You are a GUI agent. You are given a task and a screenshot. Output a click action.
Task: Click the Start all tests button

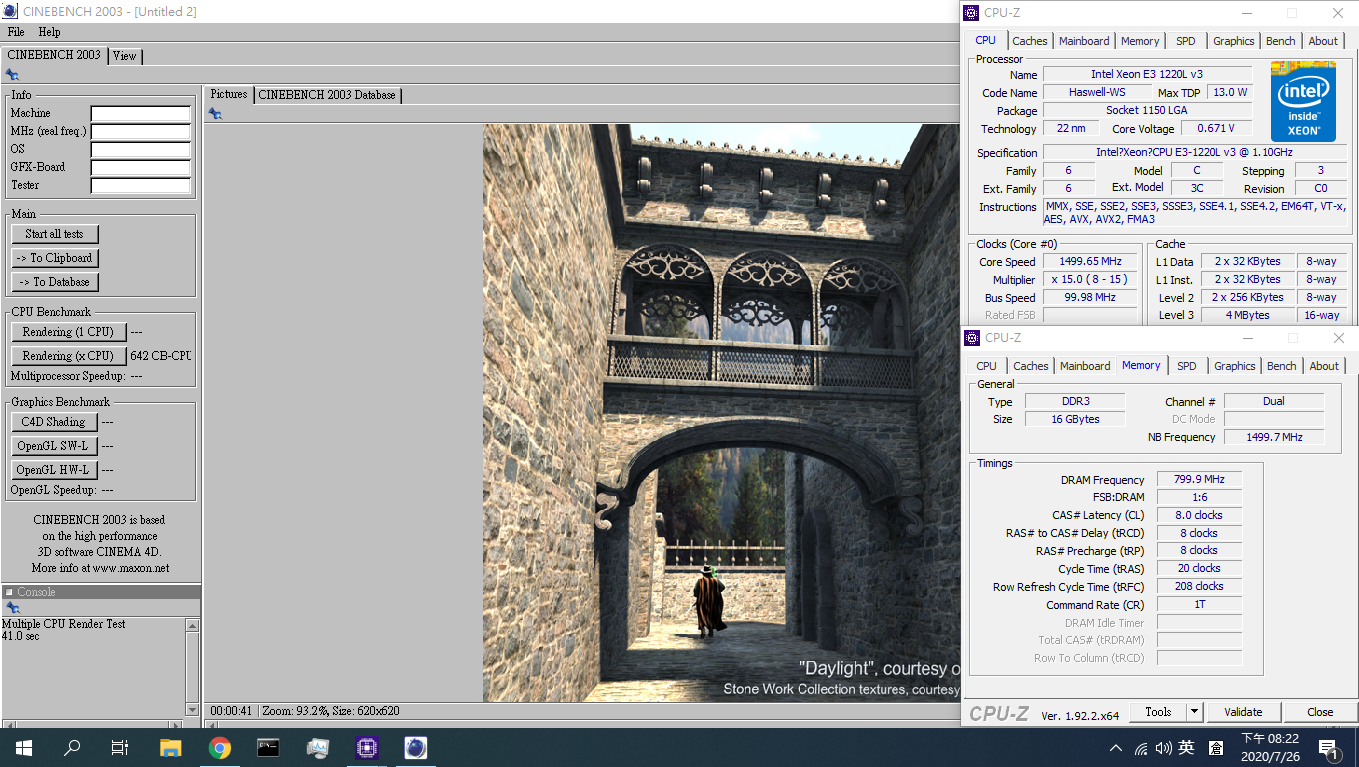point(55,234)
